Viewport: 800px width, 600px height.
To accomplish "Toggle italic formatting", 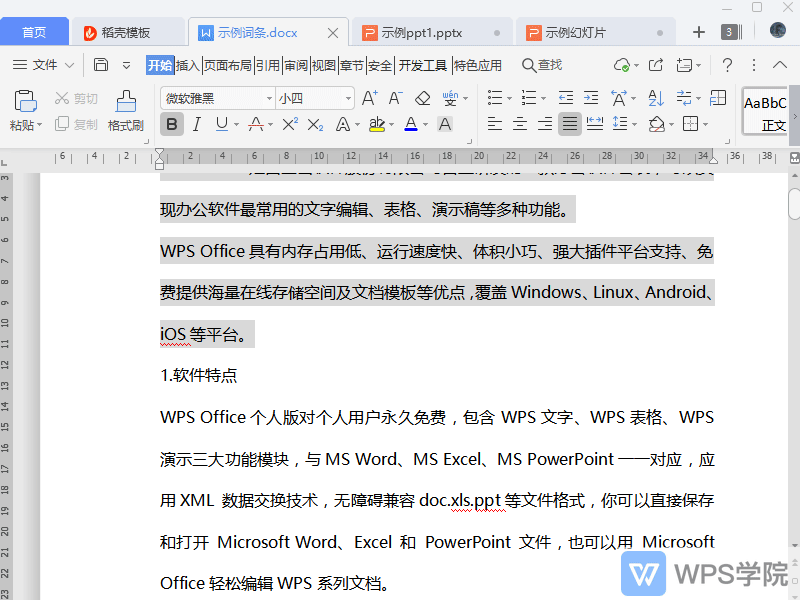I will [197, 125].
